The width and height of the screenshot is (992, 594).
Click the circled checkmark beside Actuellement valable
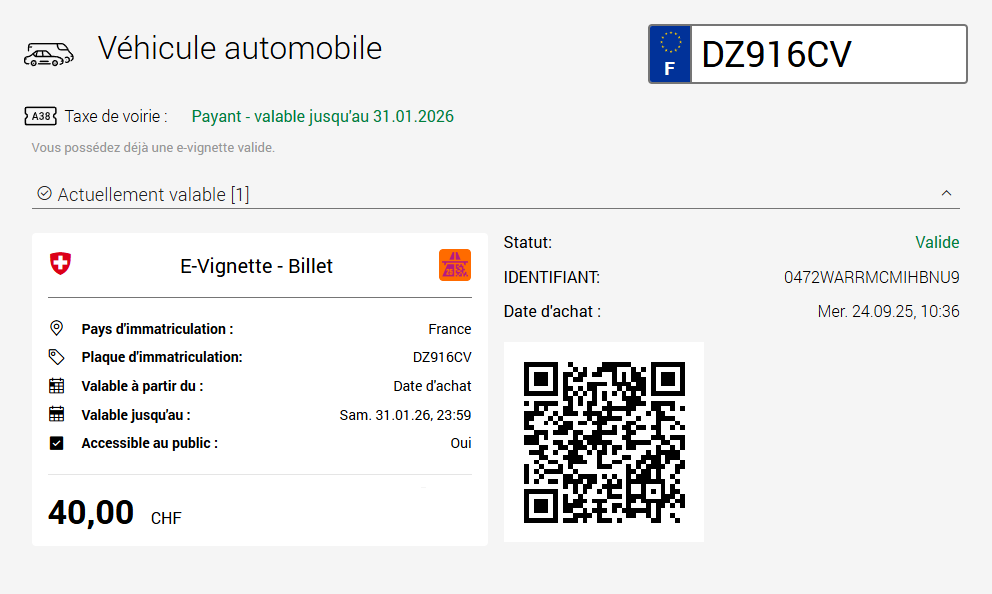click(44, 193)
